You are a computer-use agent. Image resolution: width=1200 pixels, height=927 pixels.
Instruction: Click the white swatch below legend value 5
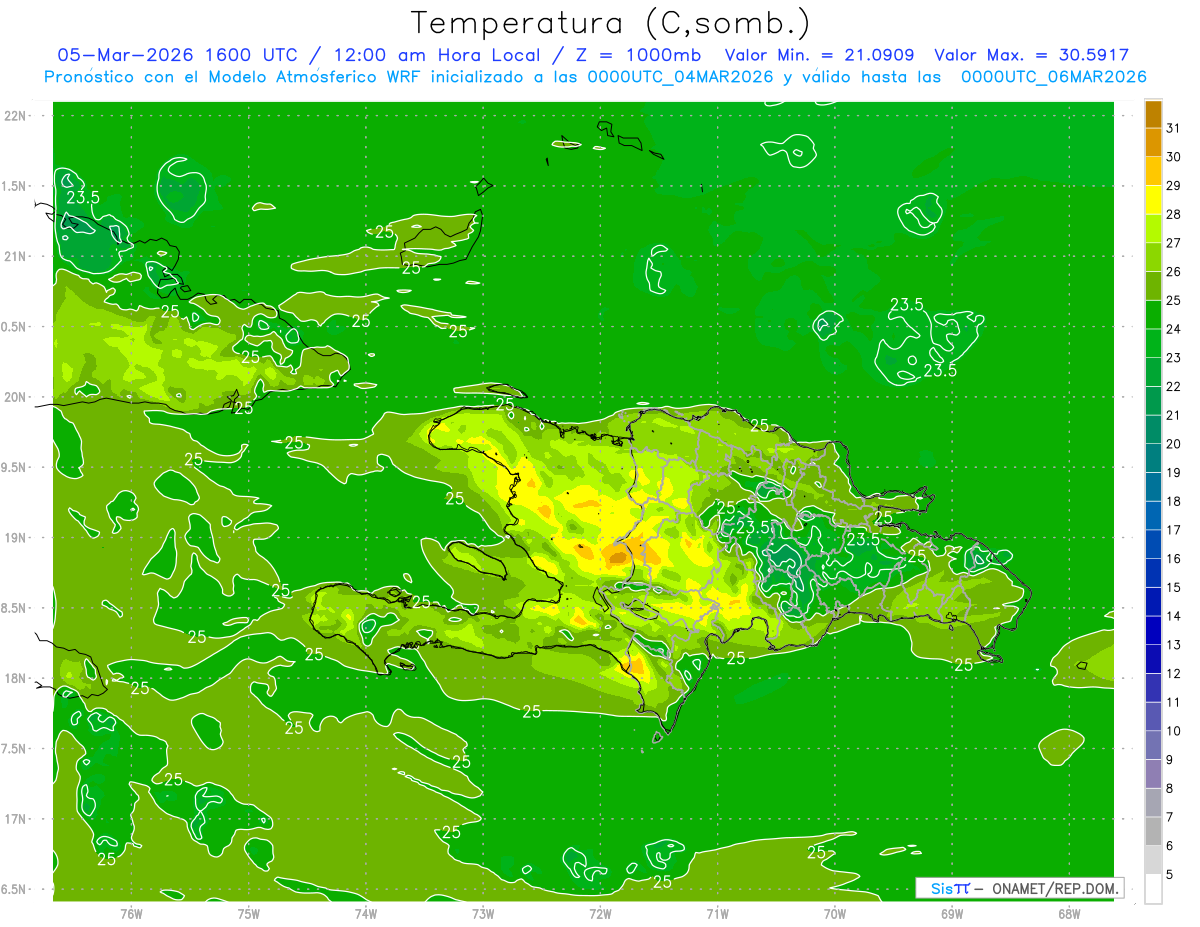coord(1153,889)
